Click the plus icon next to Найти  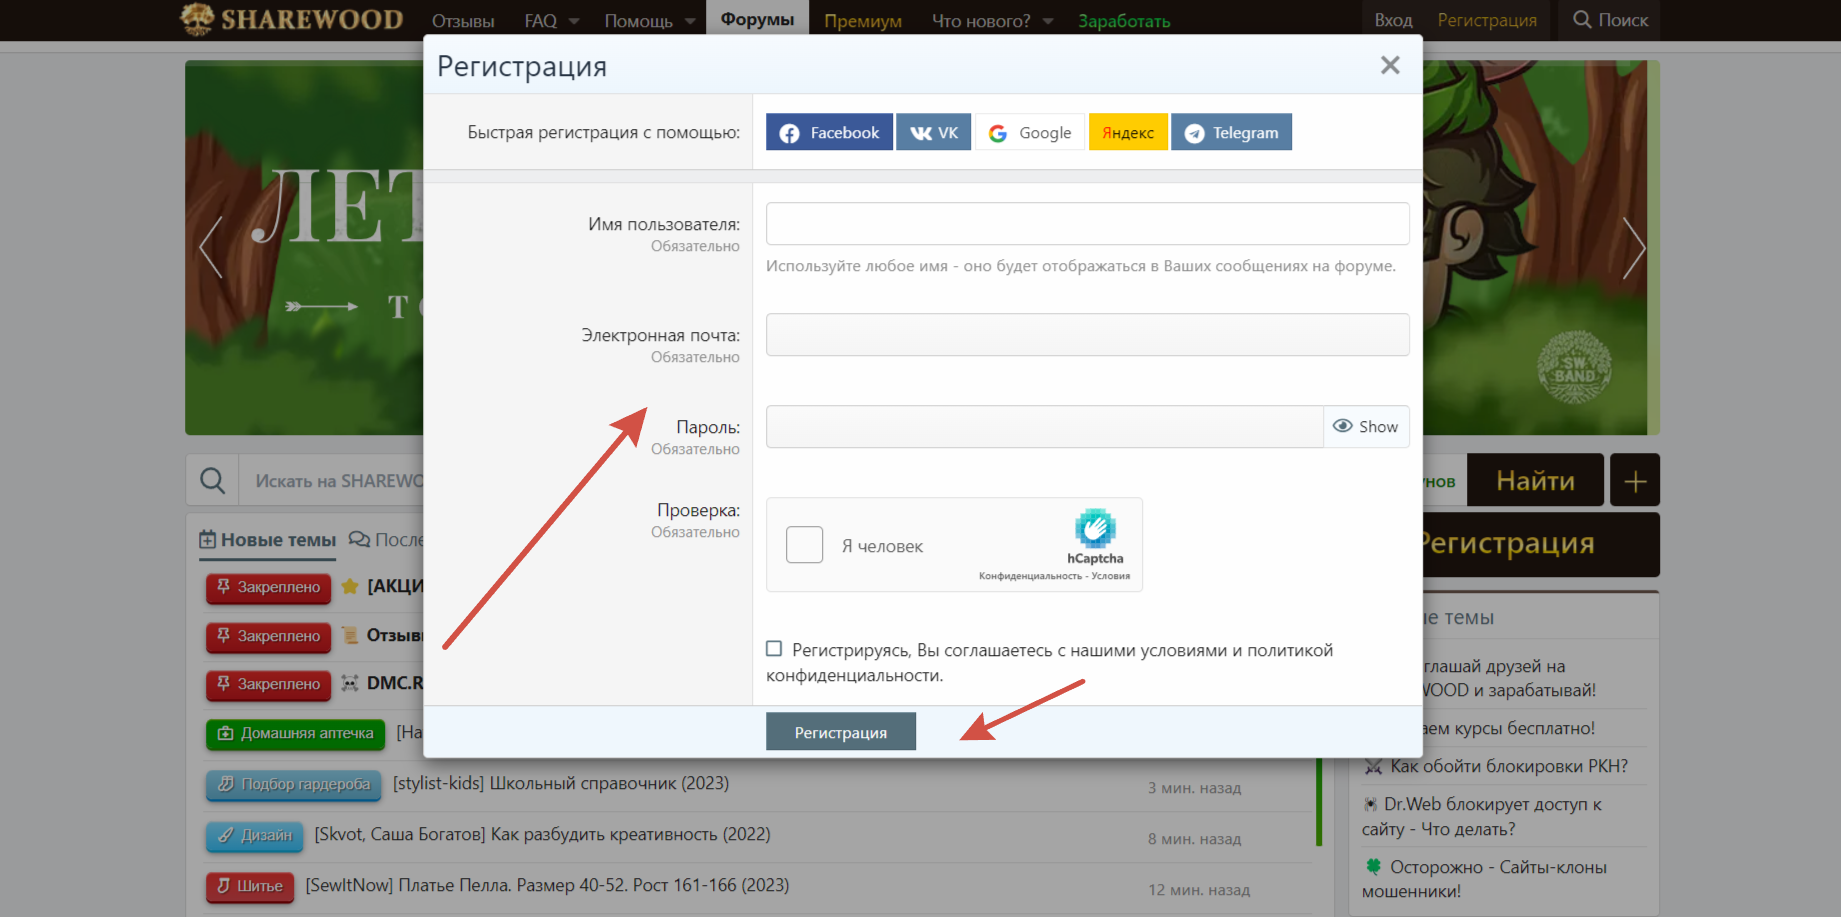click(x=1635, y=481)
